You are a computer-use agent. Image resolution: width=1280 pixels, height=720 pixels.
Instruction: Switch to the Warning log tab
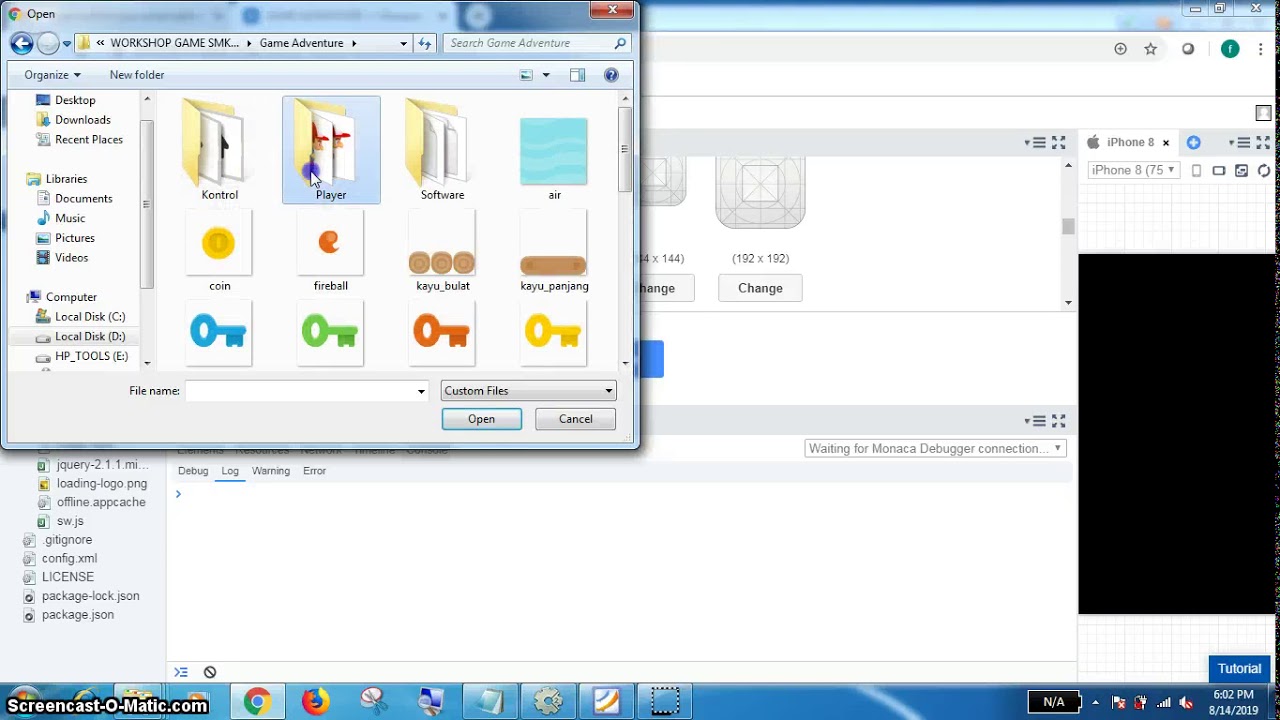click(271, 471)
